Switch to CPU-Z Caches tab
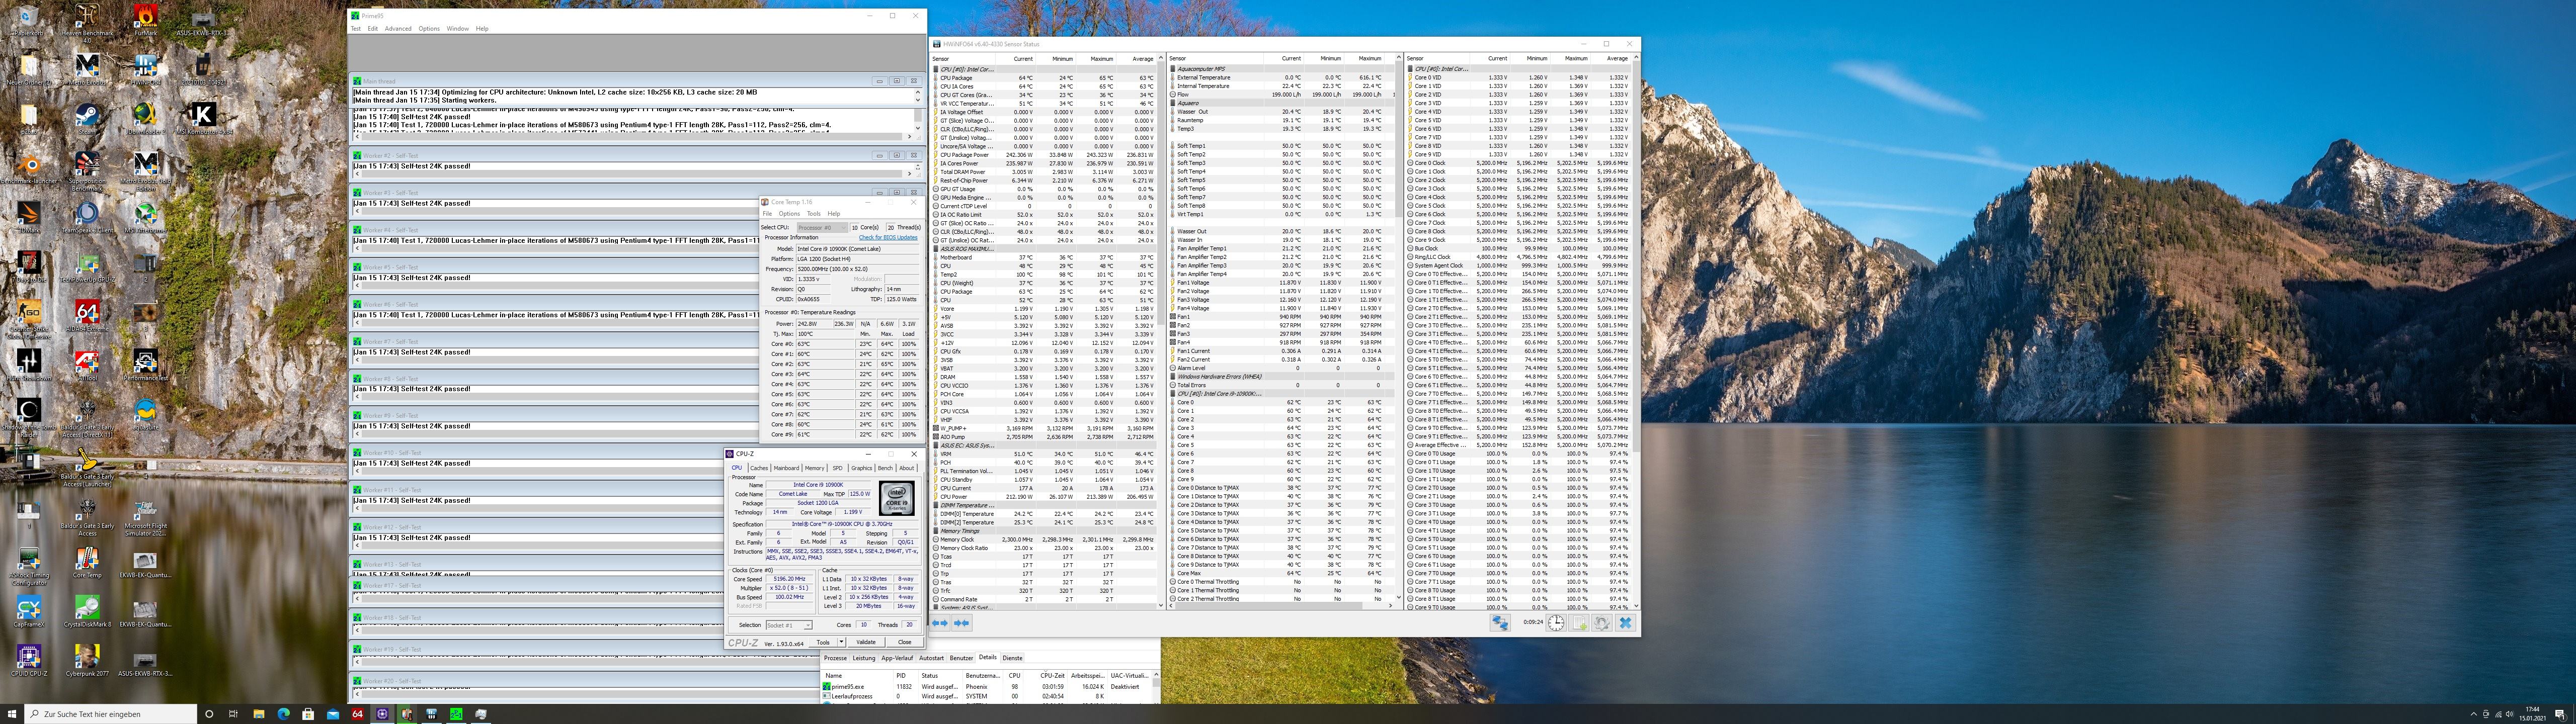The image size is (2576, 724). pyautogui.click(x=759, y=468)
